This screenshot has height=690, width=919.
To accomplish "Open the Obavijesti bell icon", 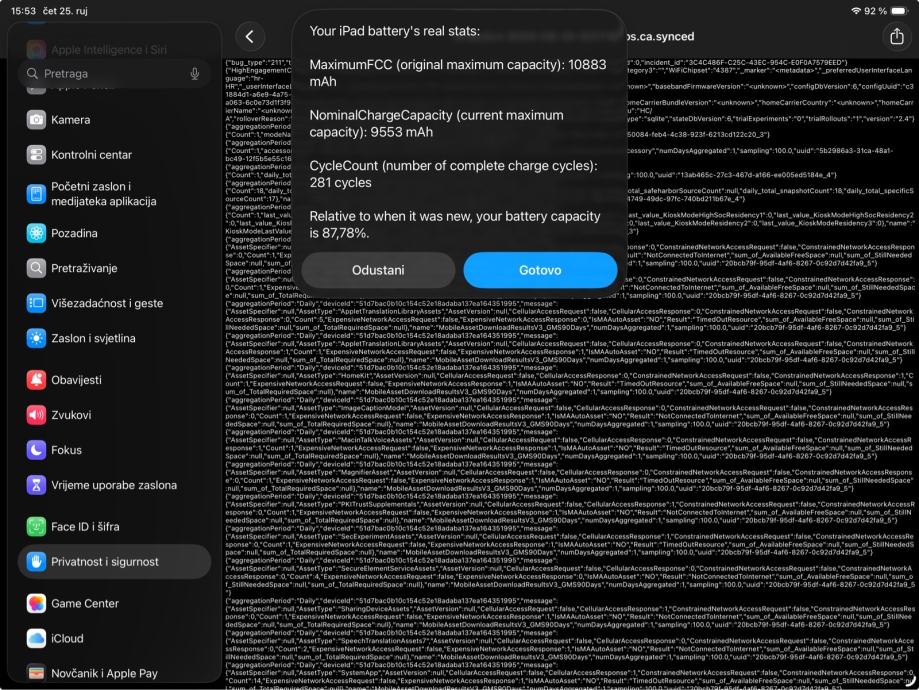I will [x=36, y=380].
